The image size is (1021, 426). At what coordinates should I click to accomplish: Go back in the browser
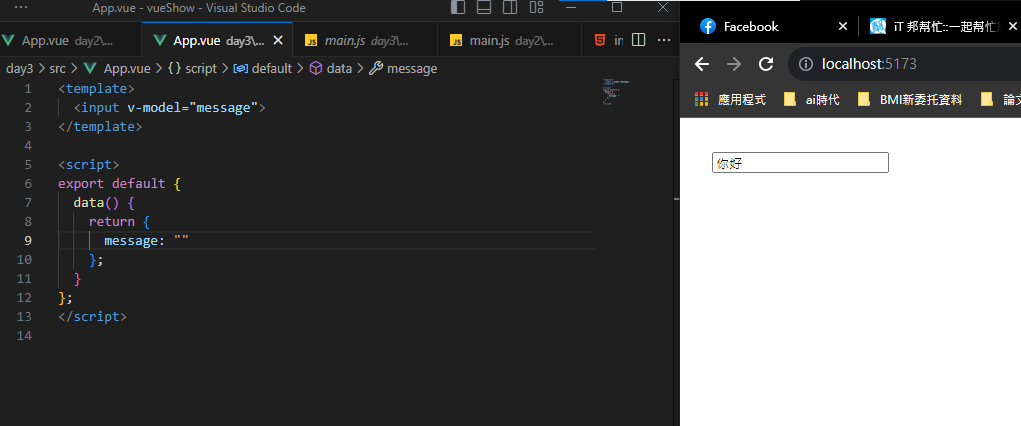click(x=701, y=64)
